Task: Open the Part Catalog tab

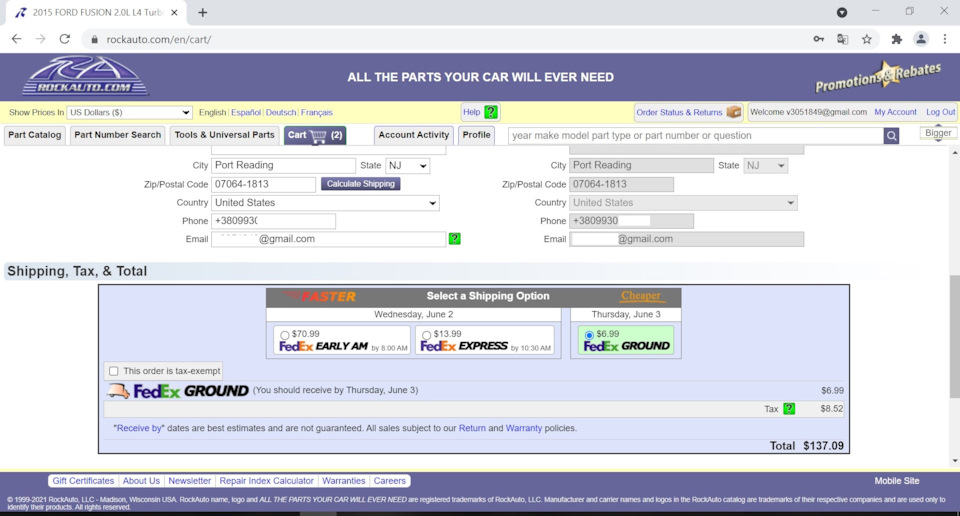Action: tap(35, 135)
